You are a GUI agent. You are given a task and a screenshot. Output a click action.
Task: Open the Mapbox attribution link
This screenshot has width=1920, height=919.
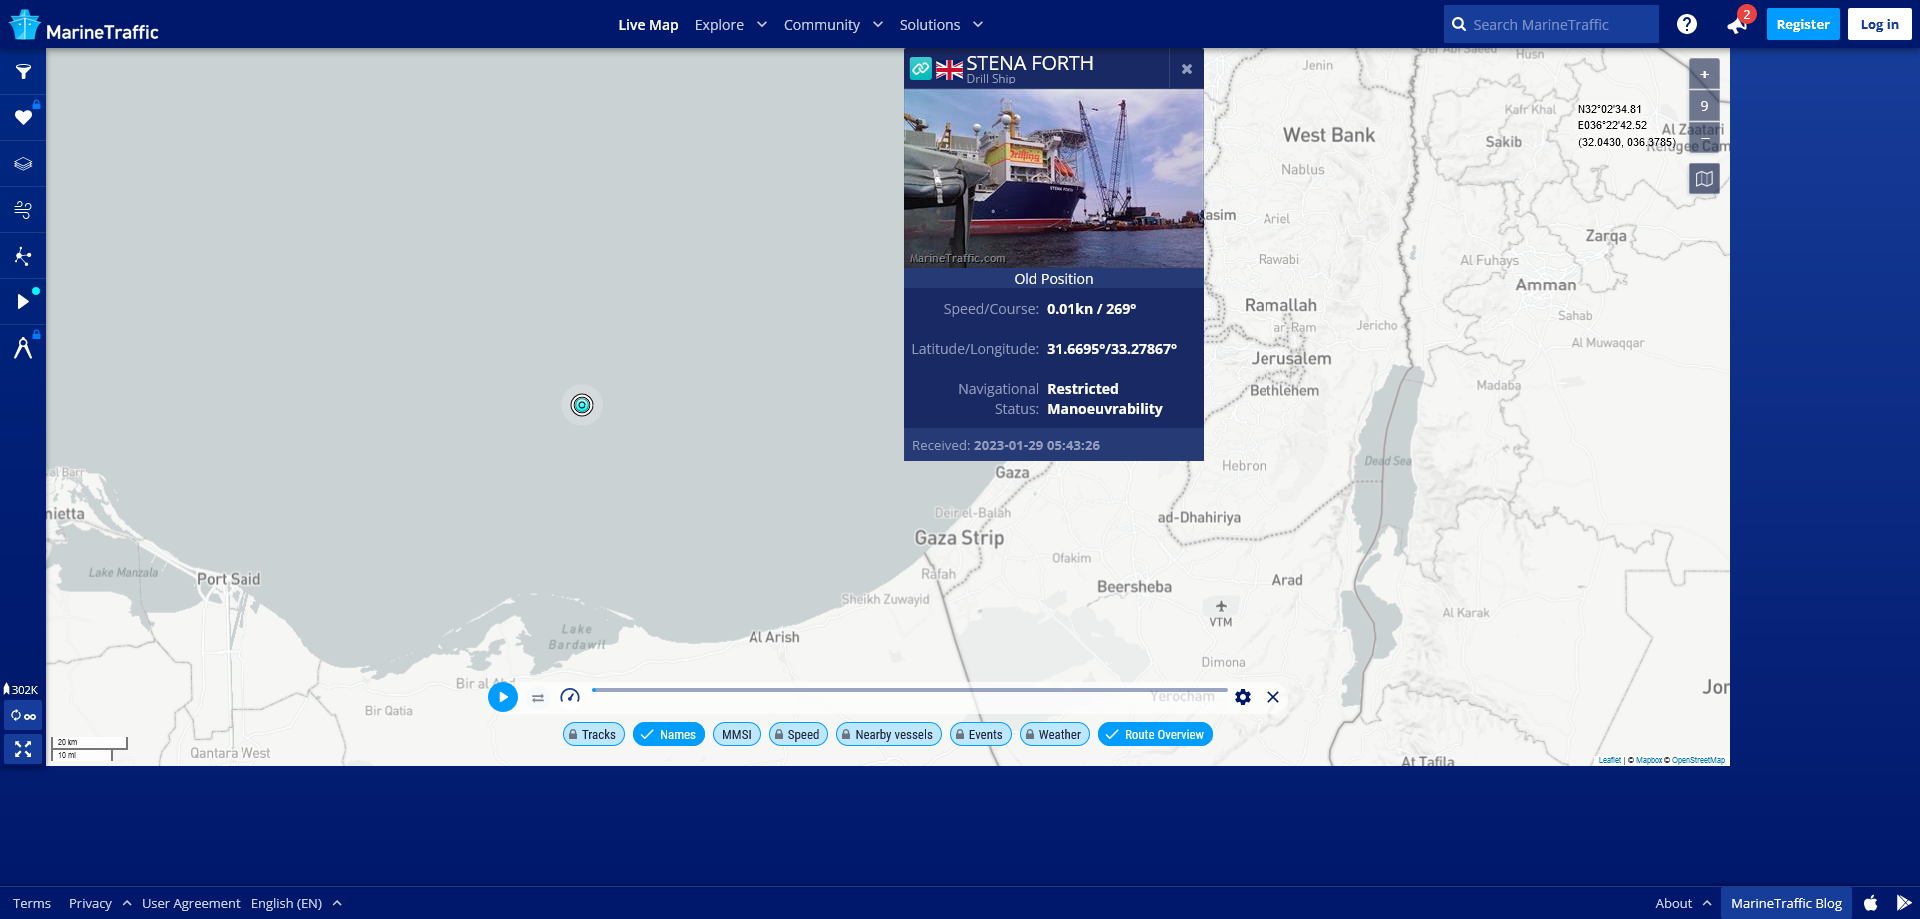(x=1649, y=760)
